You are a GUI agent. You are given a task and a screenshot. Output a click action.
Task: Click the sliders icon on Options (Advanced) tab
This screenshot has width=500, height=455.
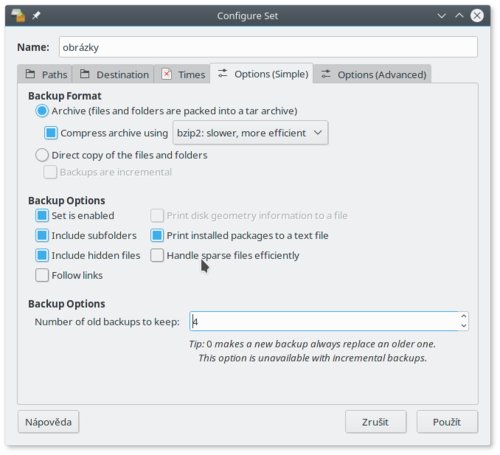326,74
